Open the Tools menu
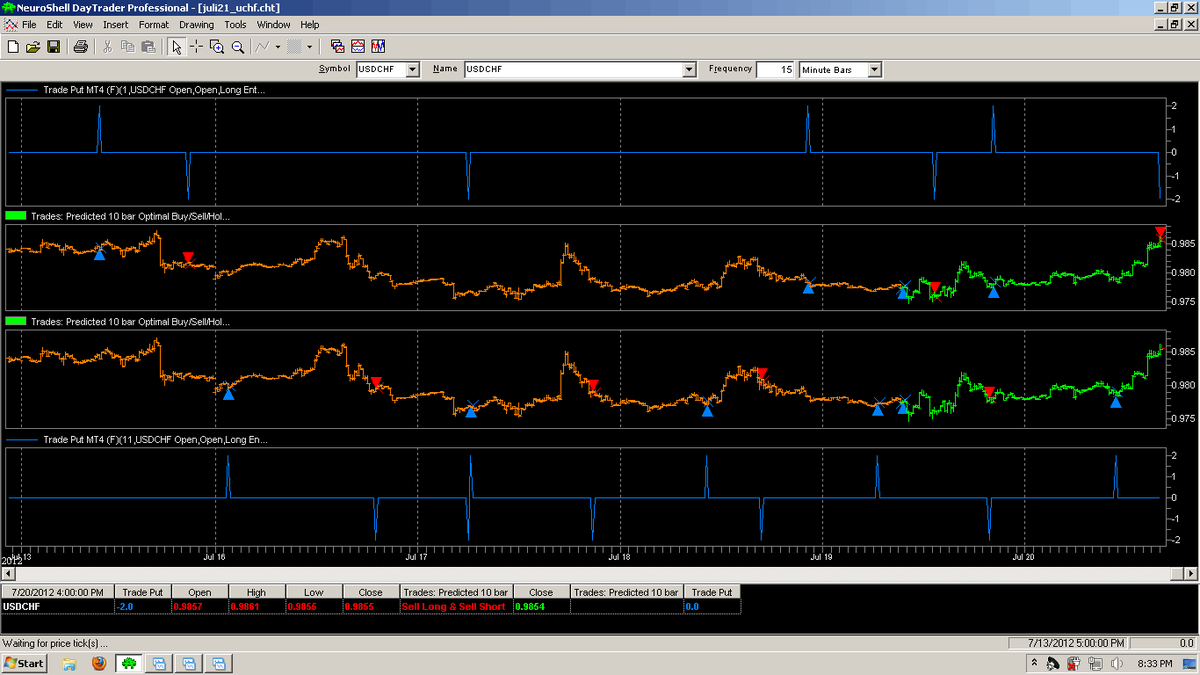This screenshot has width=1200, height=675. [x=235, y=24]
